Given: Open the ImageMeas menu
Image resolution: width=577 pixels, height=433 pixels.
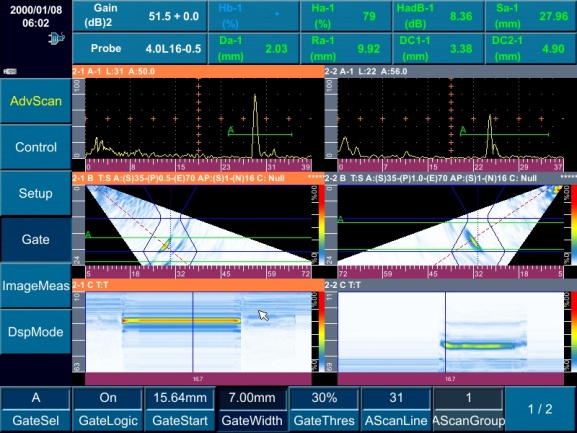Looking at the screenshot, I should 36,286.
